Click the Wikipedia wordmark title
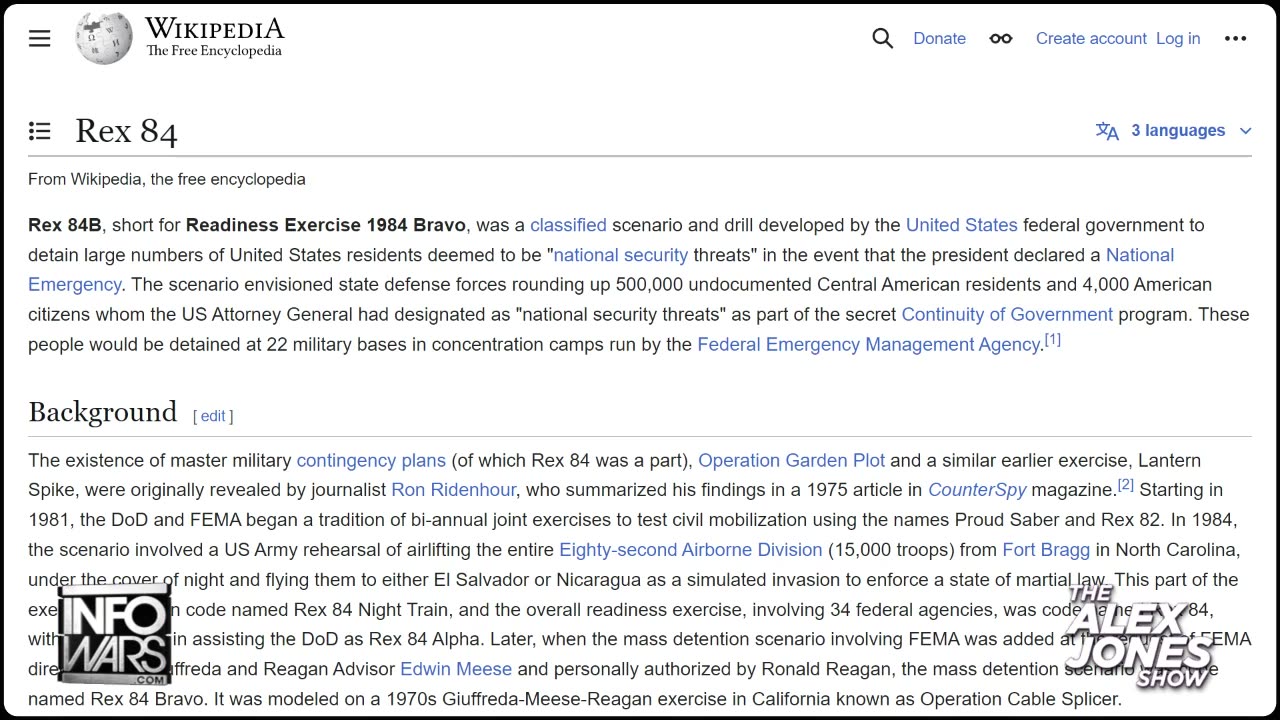Image resolution: width=1280 pixels, height=720 pixels. (x=214, y=29)
